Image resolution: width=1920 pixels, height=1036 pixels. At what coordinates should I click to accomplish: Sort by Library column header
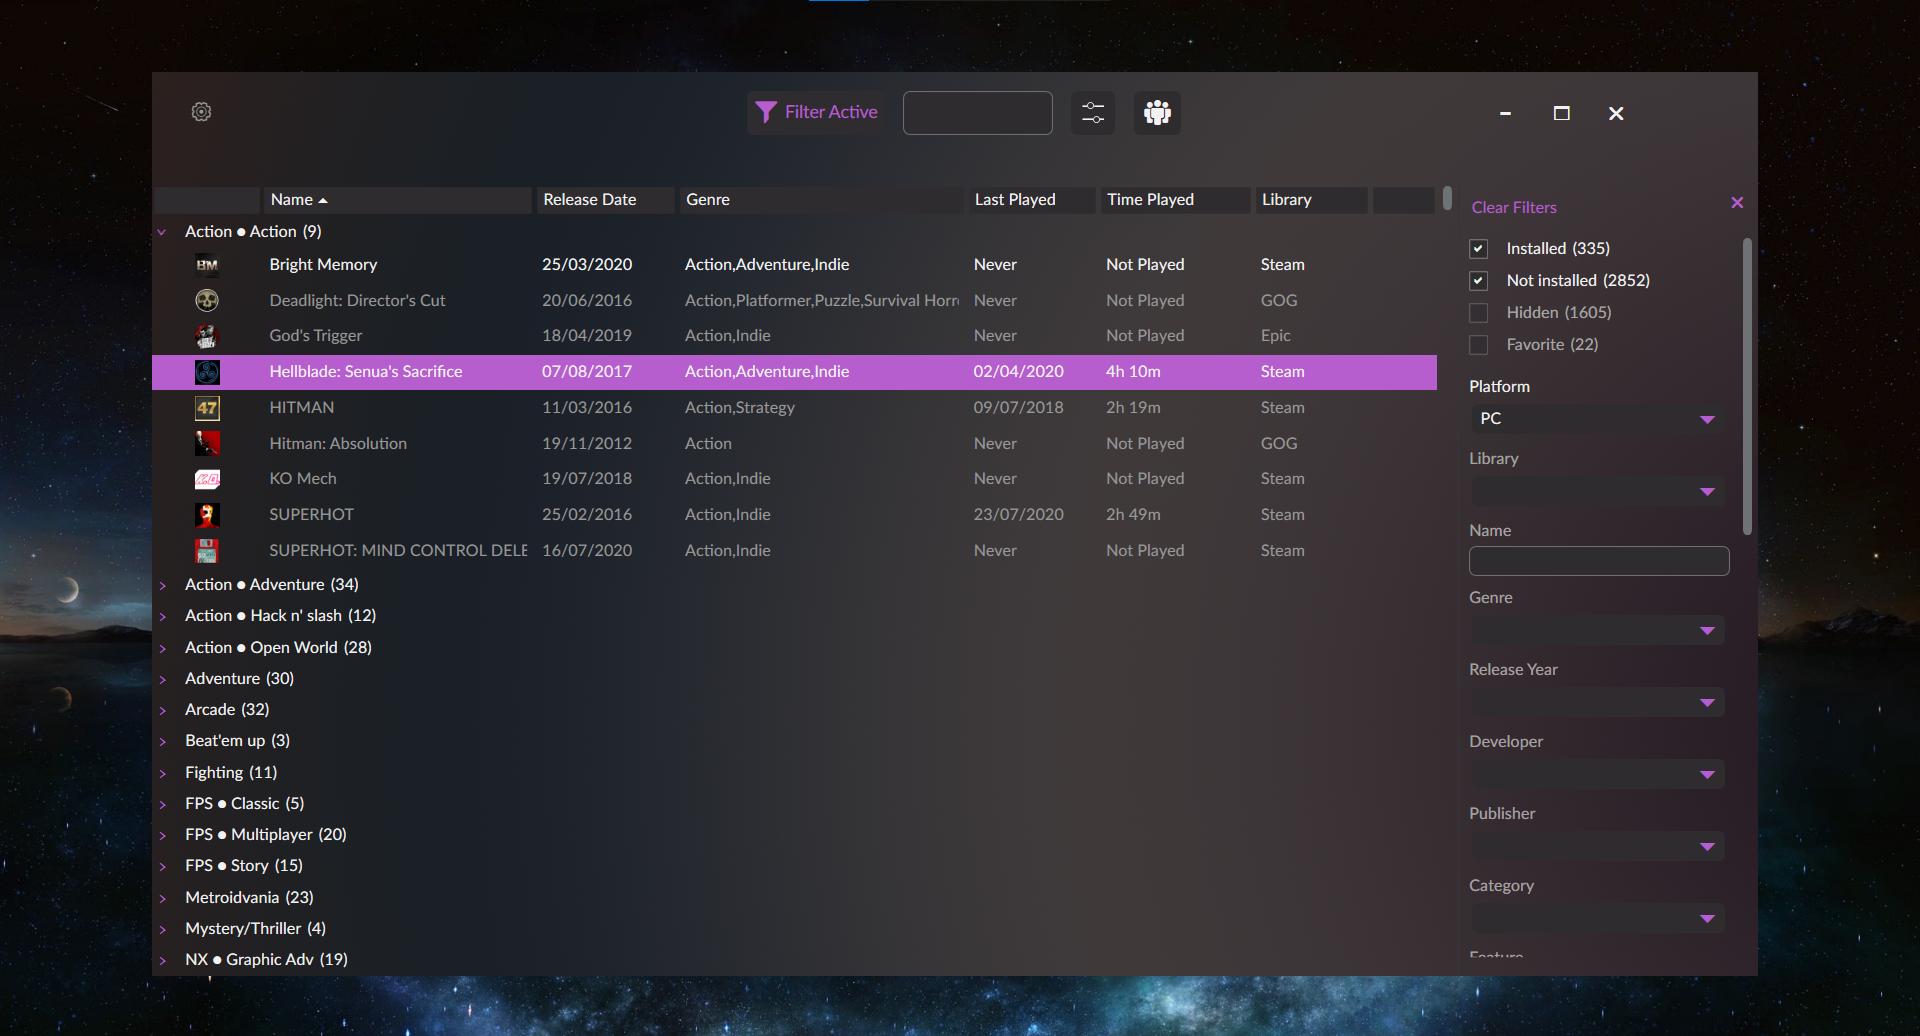point(1311,200)
